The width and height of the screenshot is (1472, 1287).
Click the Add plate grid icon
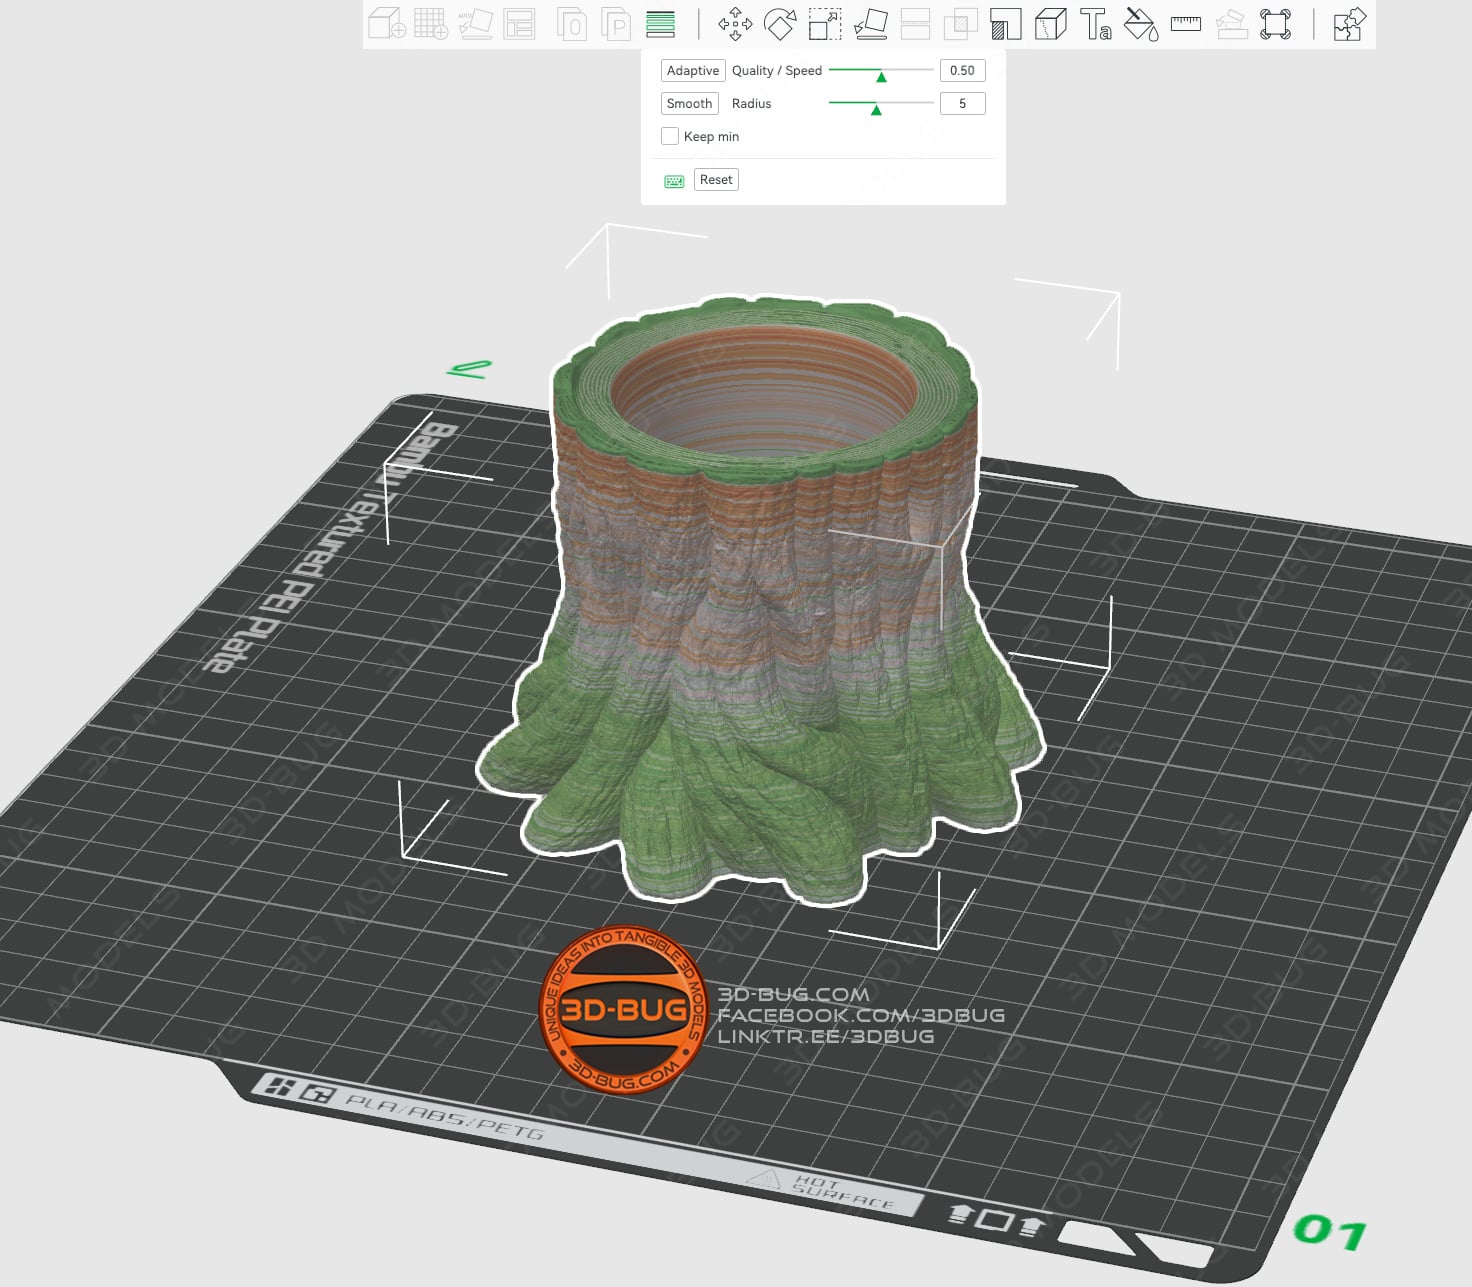pos(431,24)
